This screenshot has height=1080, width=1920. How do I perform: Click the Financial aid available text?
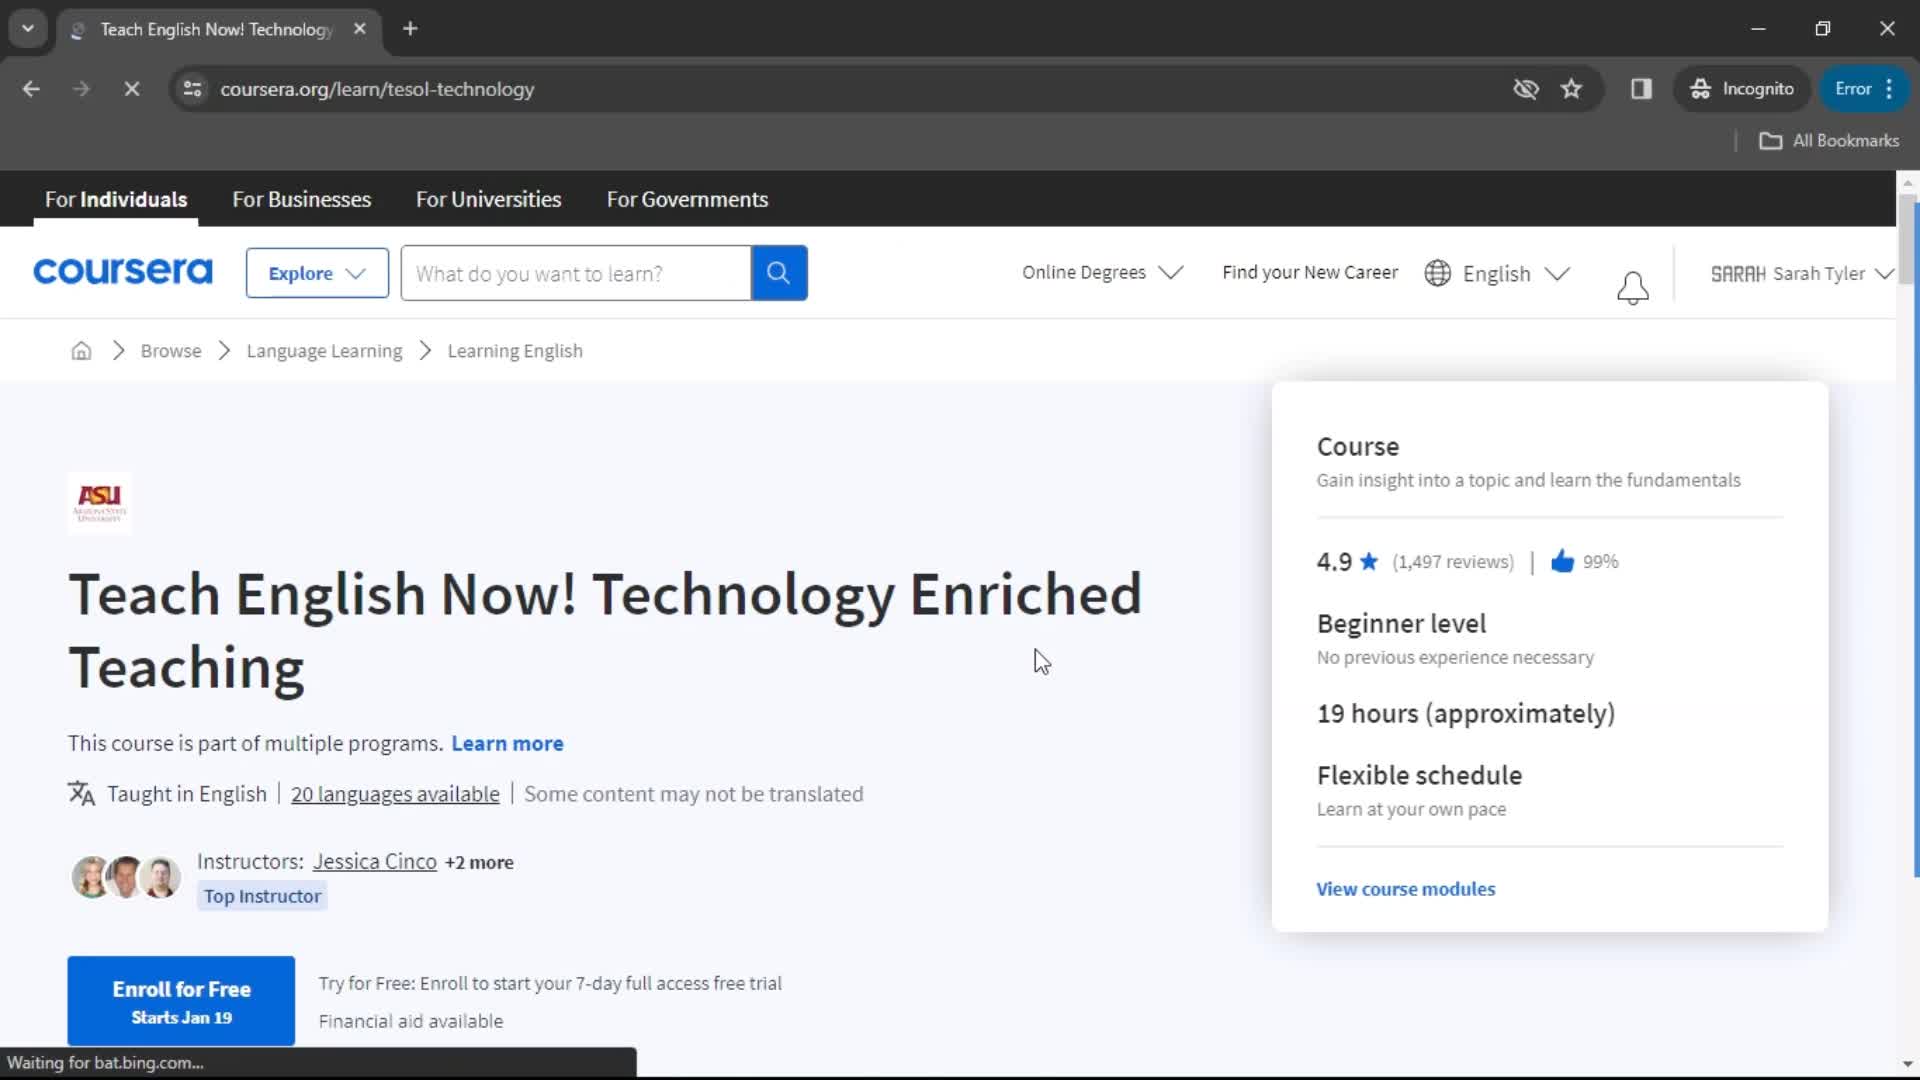pyautogui.click(x=411, y=1021)
